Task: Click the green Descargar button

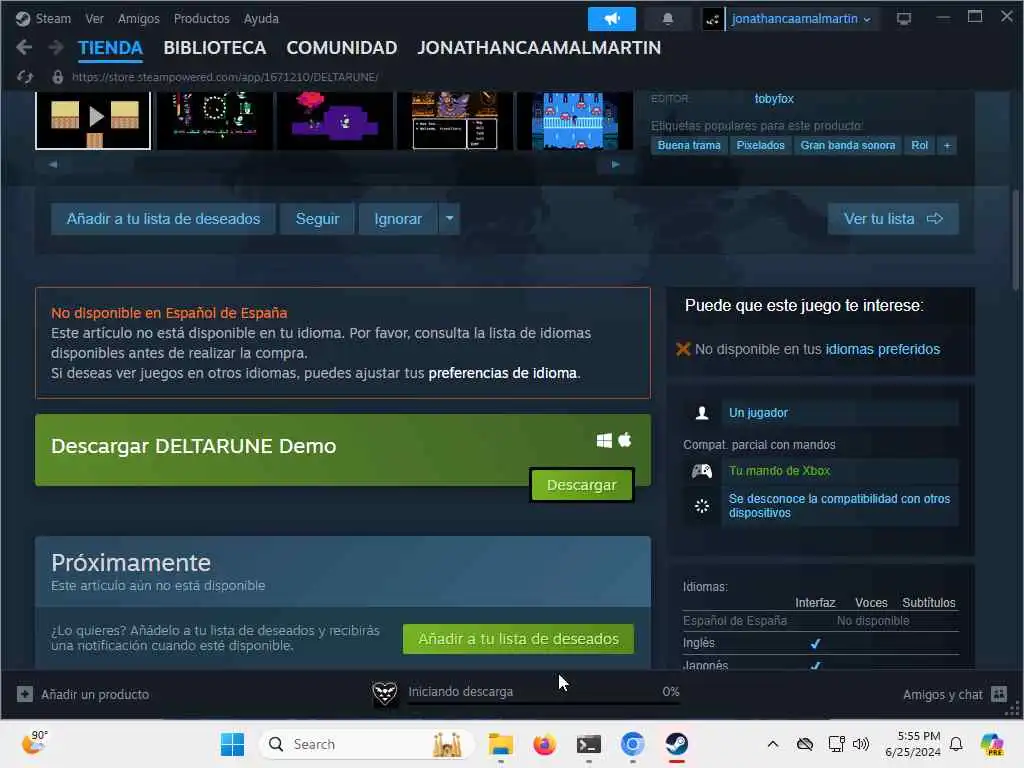Action: pos(581,485)
